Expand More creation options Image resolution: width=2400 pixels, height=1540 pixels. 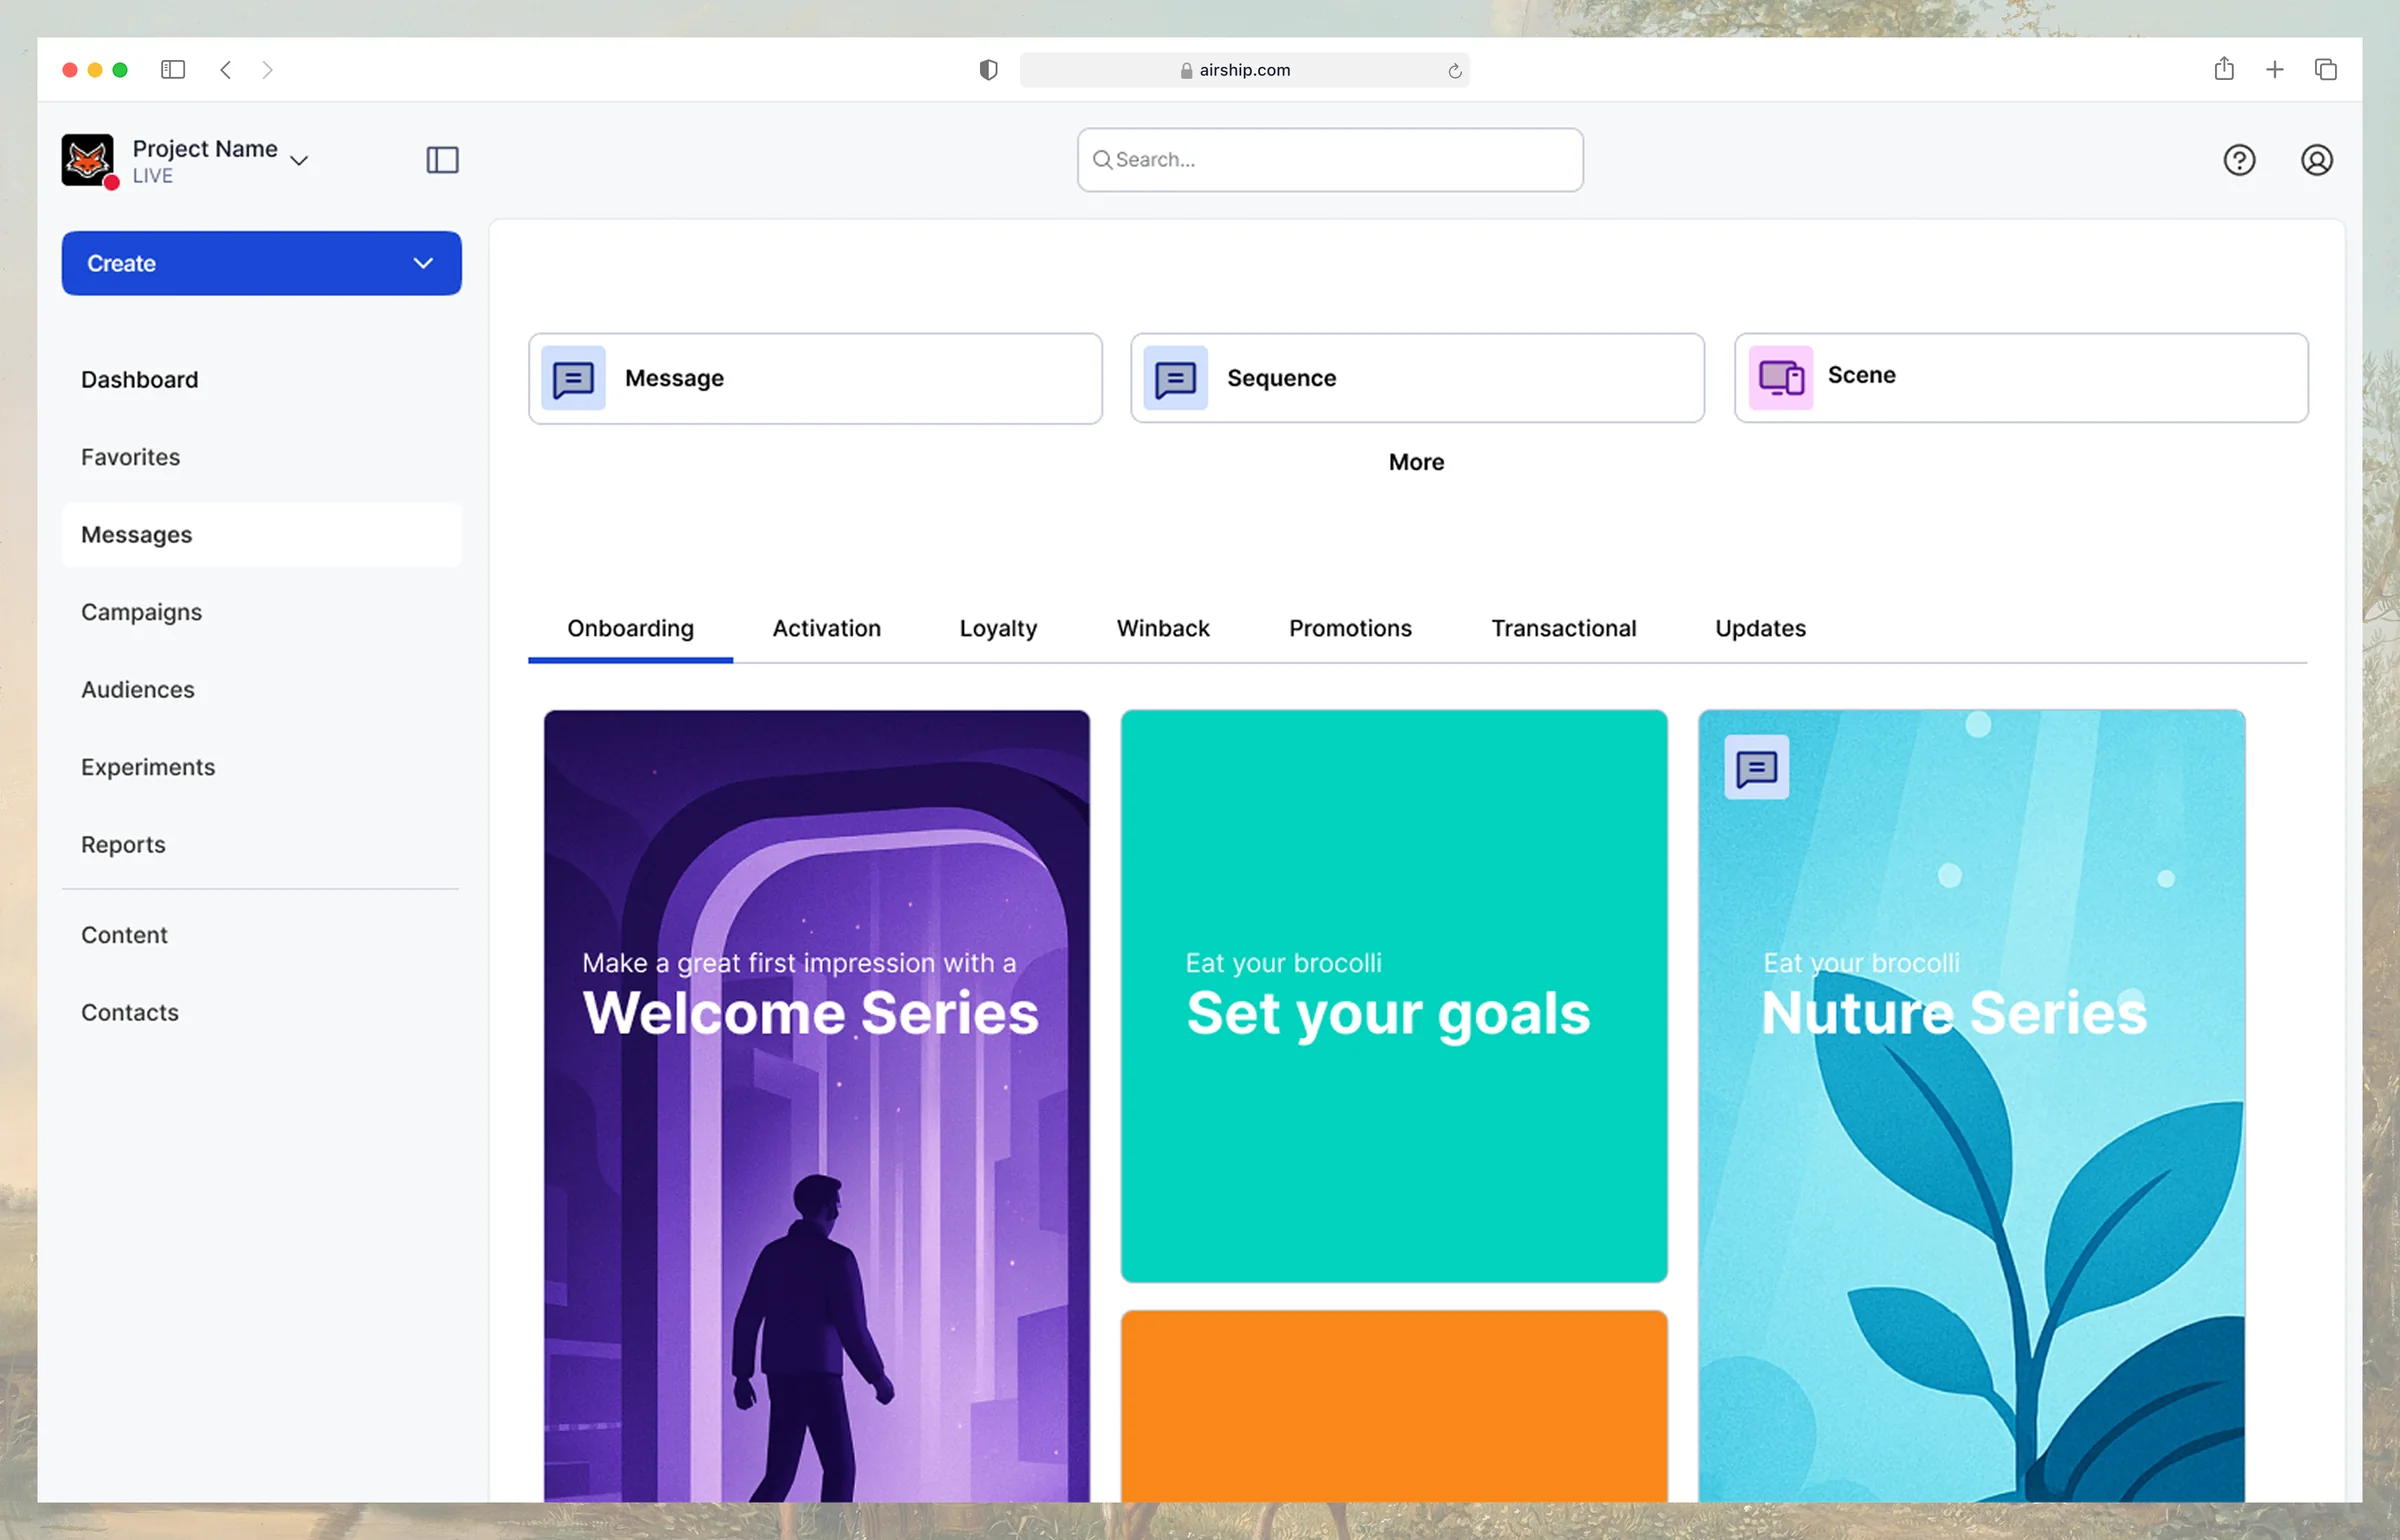click(1417, 462)
